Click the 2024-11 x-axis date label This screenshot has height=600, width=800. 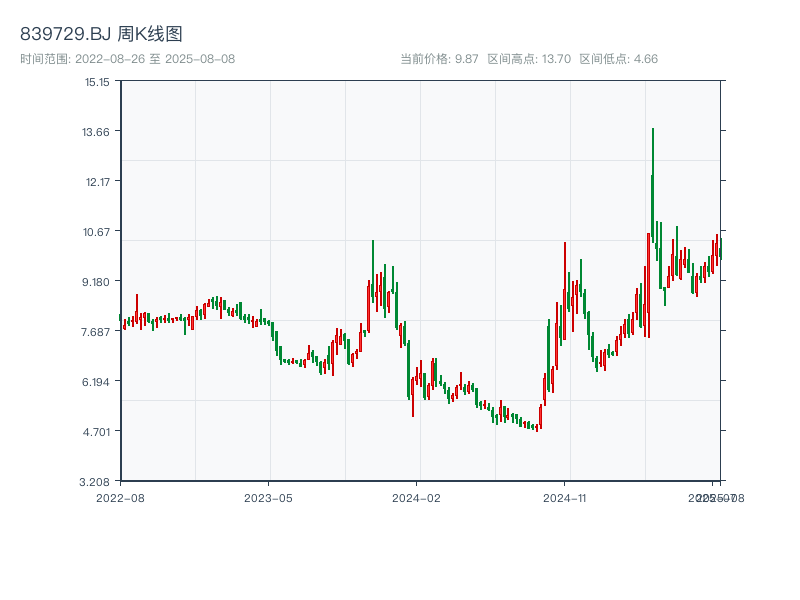click(x=565, y=498)
